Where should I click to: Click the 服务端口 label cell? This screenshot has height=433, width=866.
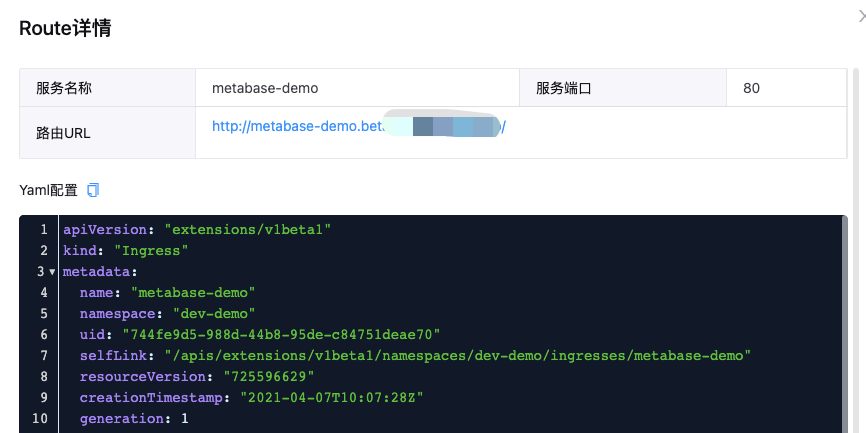pyautogui.click(x=564, y=88)
